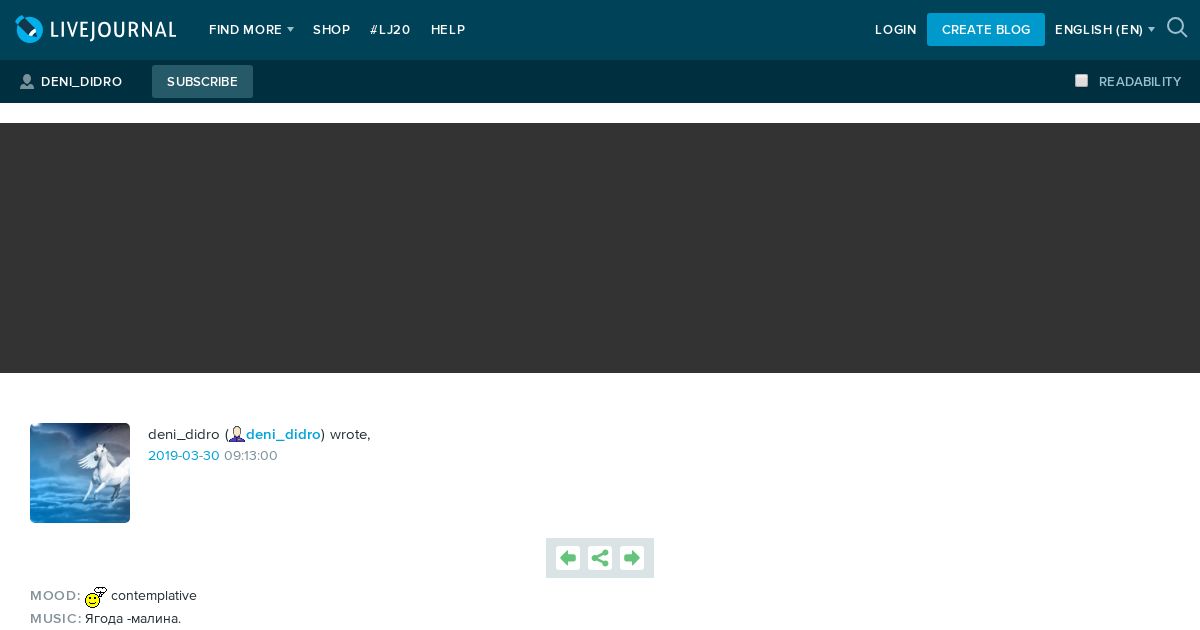Go to previous entry with left arrow
1200x630 pixels.
click(x=568, y=558)
